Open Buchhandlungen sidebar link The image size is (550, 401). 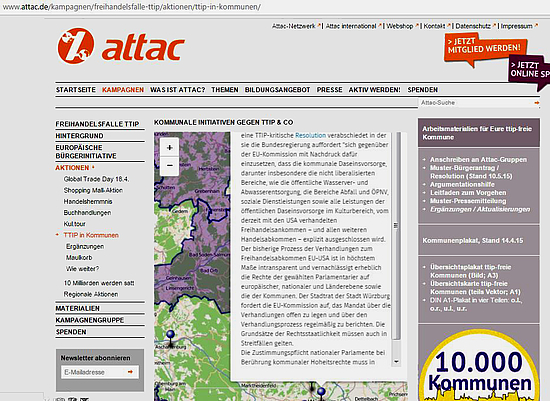click(x=87, y=213)
